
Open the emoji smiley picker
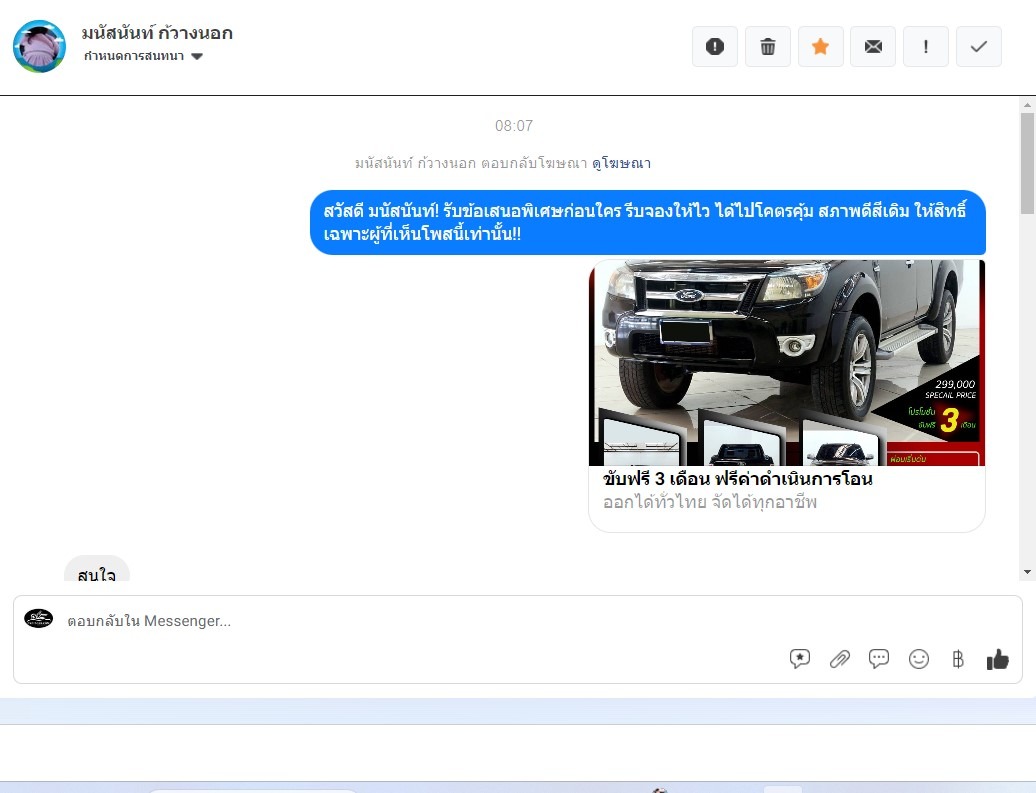coord(918,659)
